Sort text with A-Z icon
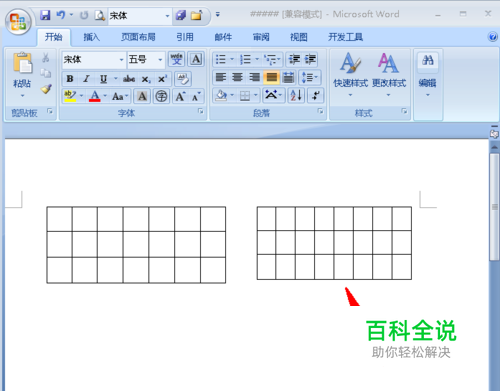Screen dimensions: 500x391 click(296, 96)
